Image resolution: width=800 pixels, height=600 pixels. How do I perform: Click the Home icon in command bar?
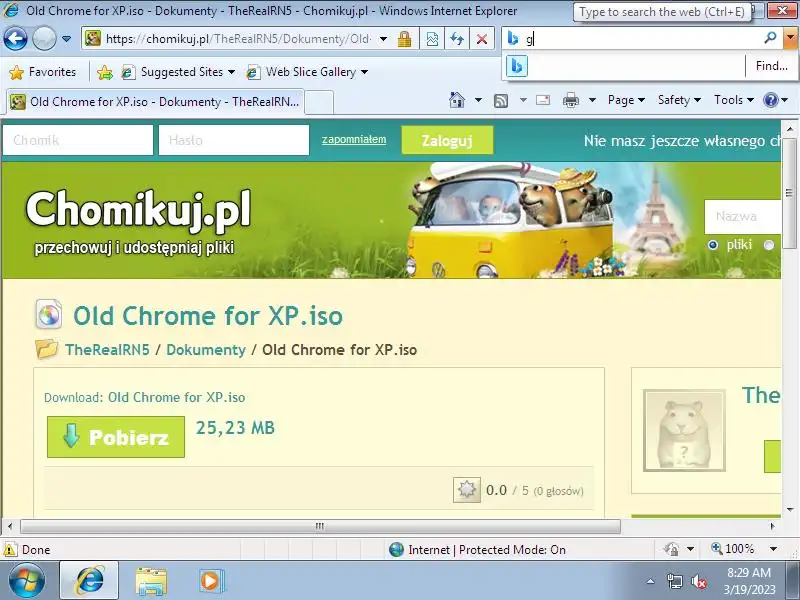[457, 100]
